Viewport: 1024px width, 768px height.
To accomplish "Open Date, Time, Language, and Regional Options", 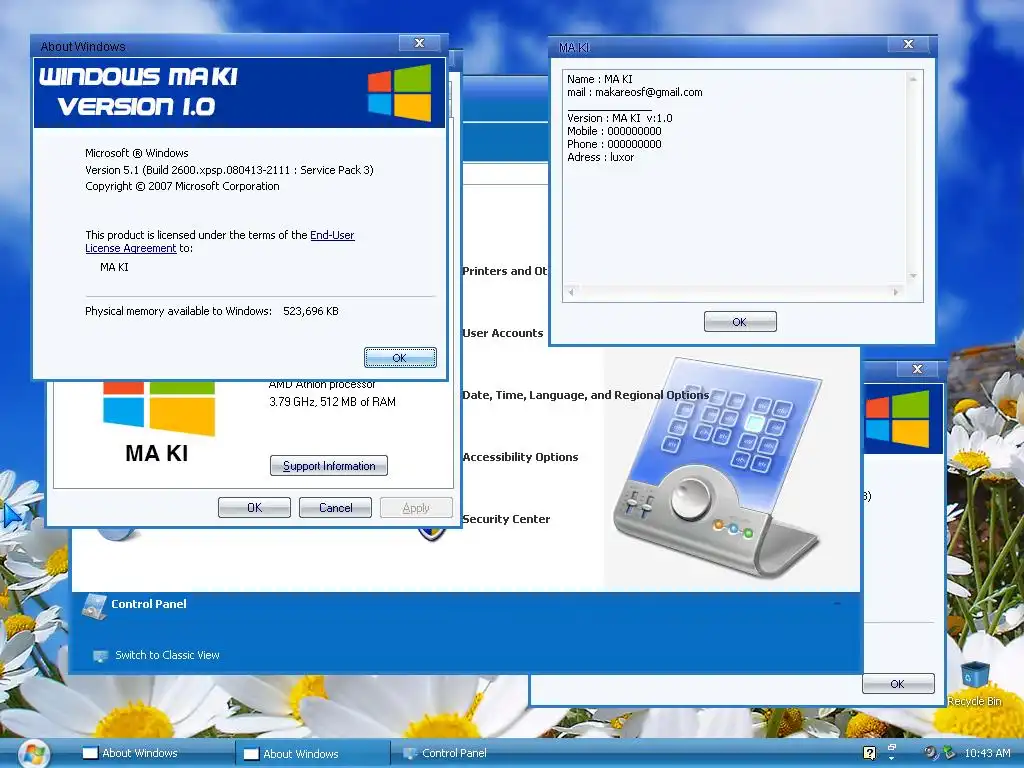I will click(x=585, y=395).
